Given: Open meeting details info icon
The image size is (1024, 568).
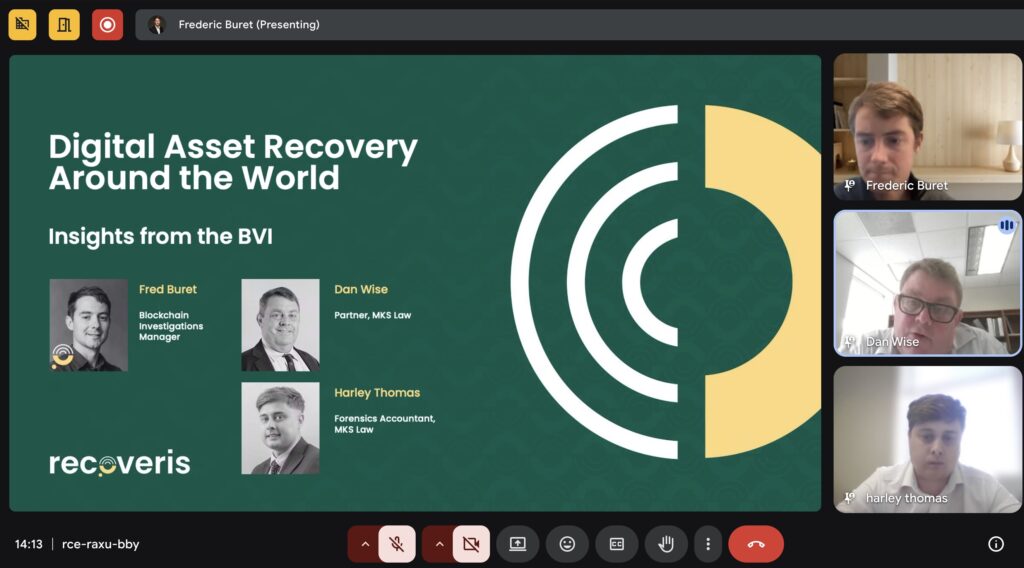Looking at the screenshot, I should 995,544.
